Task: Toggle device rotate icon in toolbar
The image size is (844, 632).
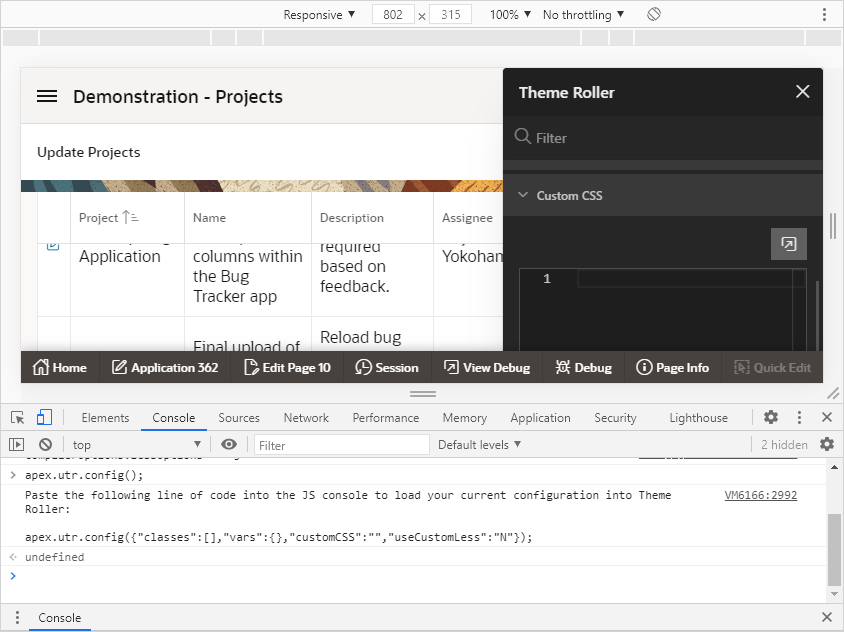Action: pos(653,14)
